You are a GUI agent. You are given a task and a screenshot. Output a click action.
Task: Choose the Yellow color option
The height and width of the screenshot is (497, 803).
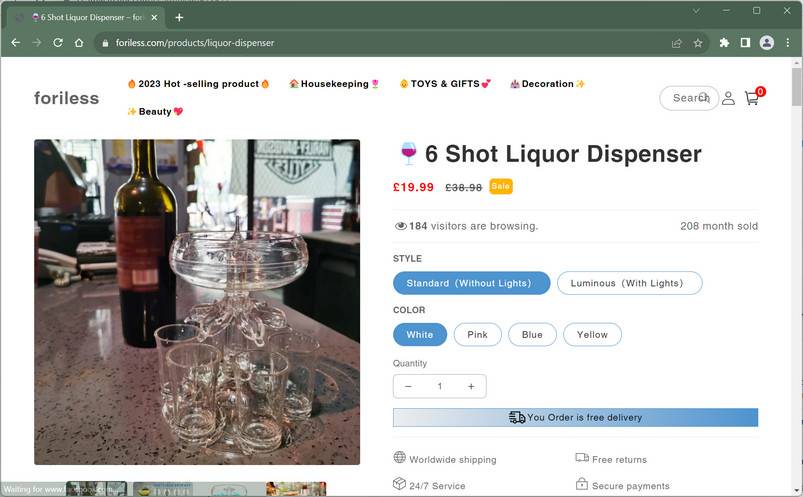(x=592, y=335)
